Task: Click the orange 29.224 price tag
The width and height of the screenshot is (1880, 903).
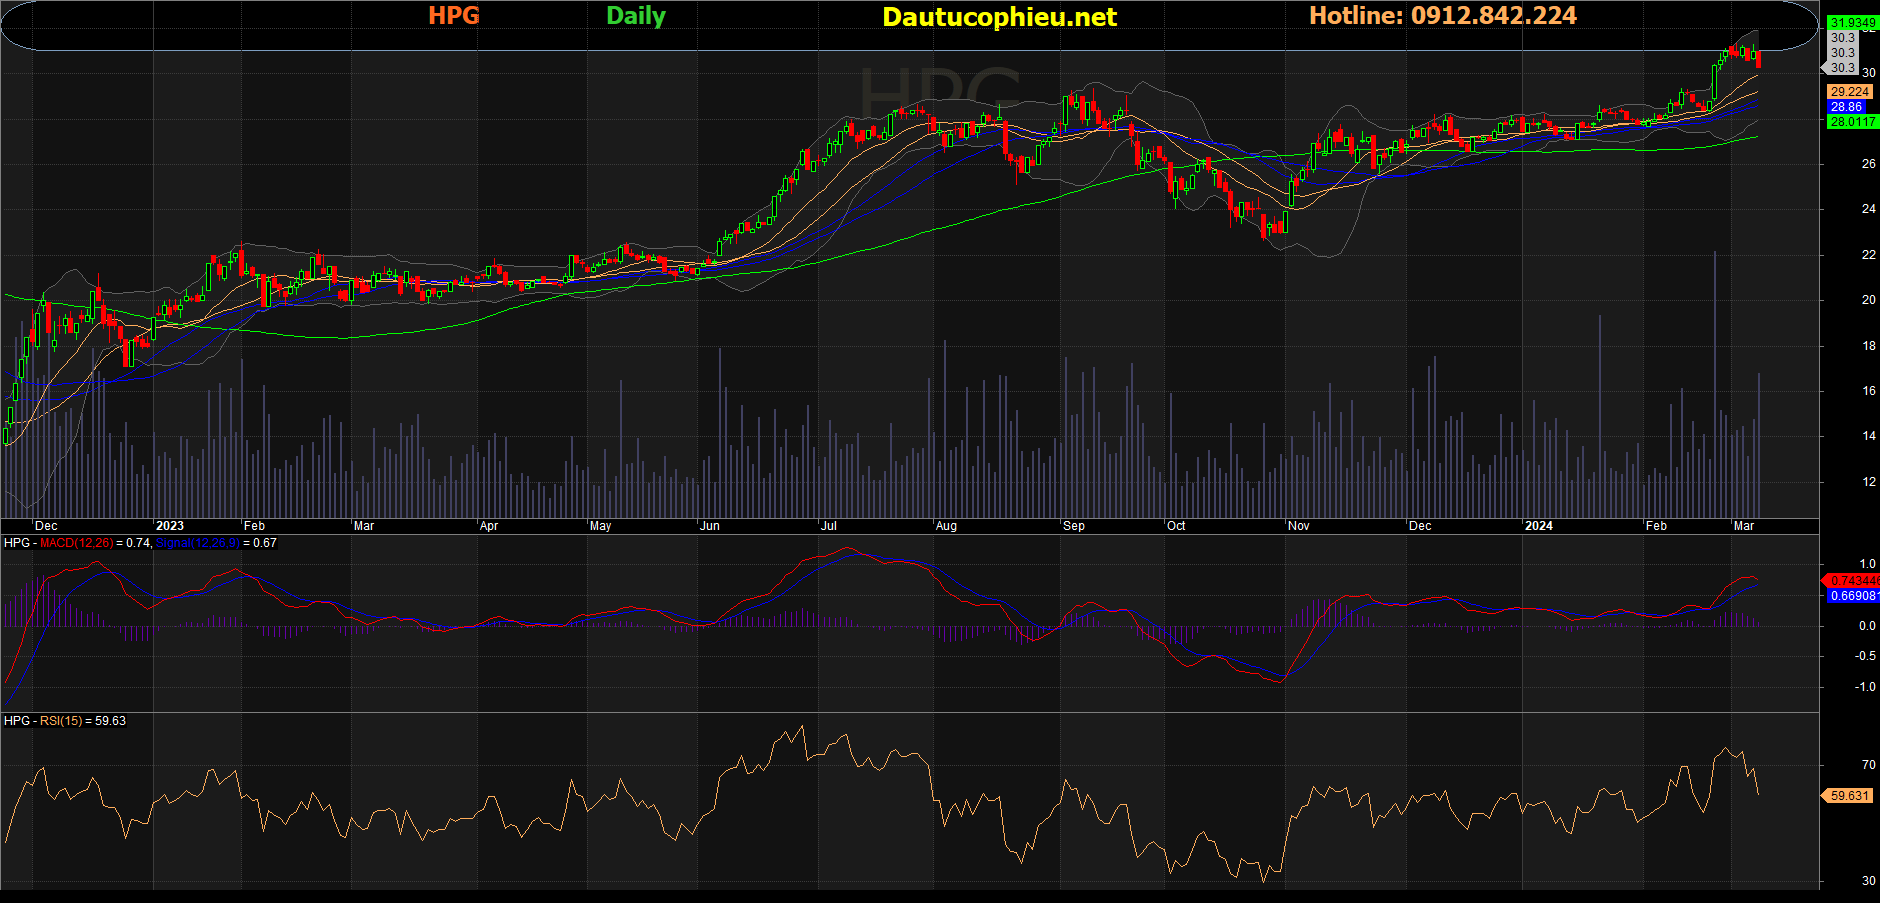Action: [1850, 91]
